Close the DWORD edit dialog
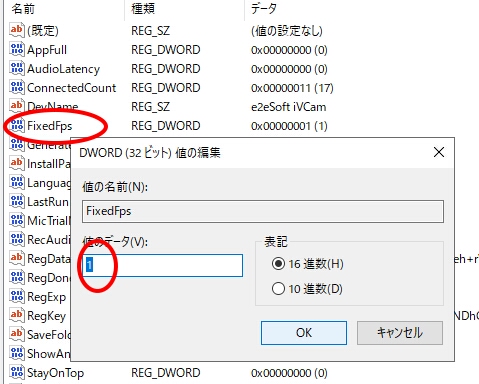 tap(439, 152)
